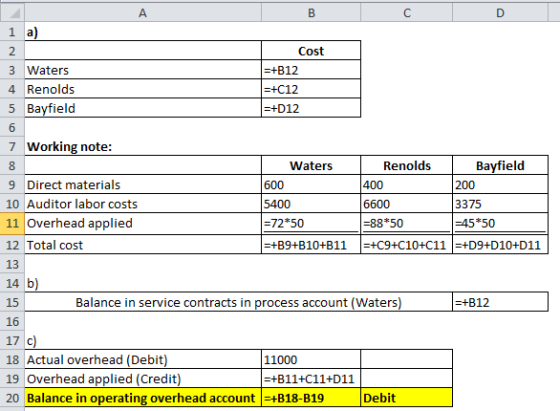The height and width of the screenshot is (411, 560).
Task: Click cell containing 'a)'
Action: tap(143, 32)
